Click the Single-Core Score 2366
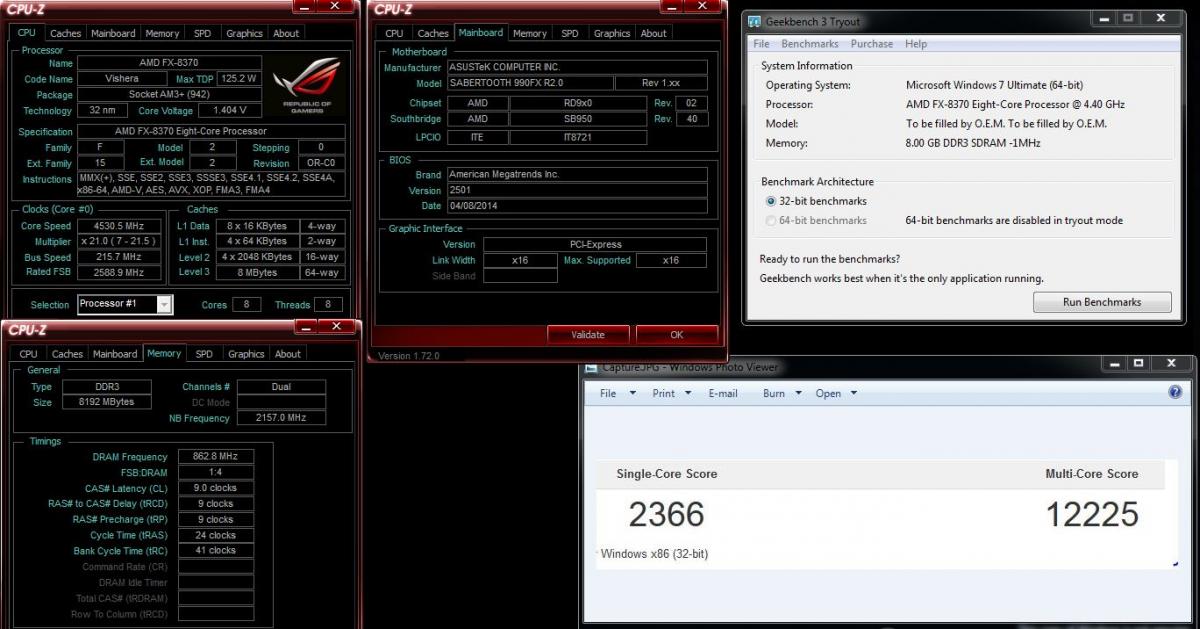Screen dimensions: 1200x629 (666, 515)
